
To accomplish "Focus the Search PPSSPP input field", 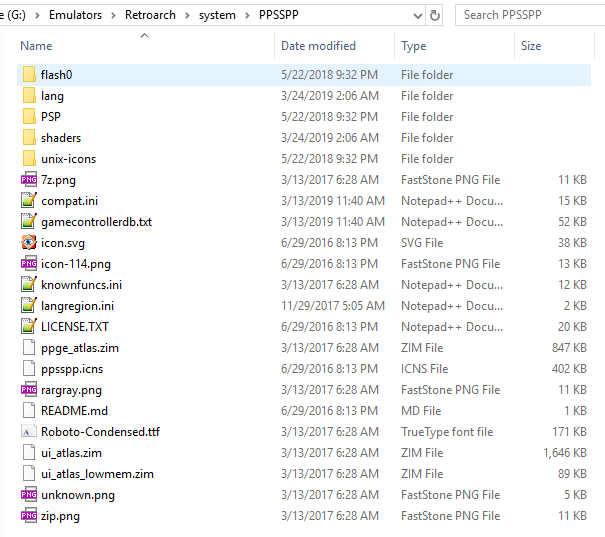I will click(x=532, y=15).
